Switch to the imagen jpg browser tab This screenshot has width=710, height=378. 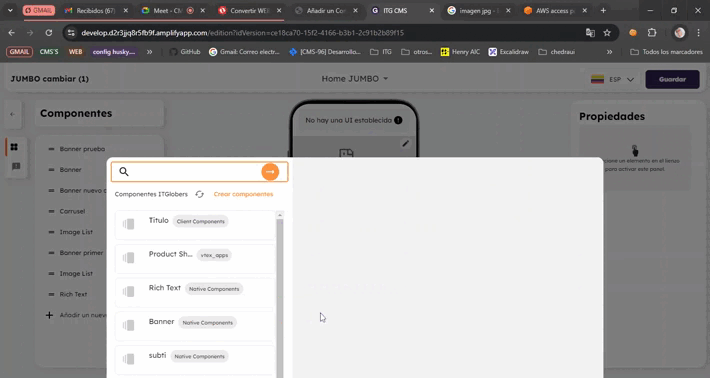(x=479, y=10)
